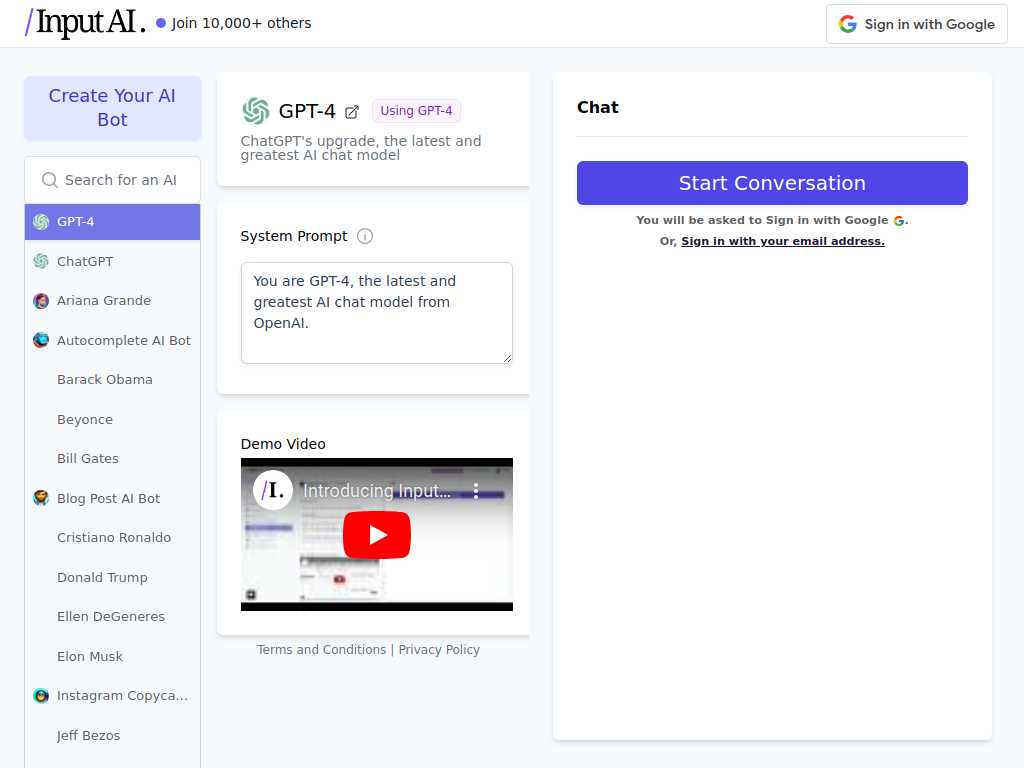Click the System Prompt info icon
The width and height of the screenshot is (1024, 768).
tap(365, 236)
